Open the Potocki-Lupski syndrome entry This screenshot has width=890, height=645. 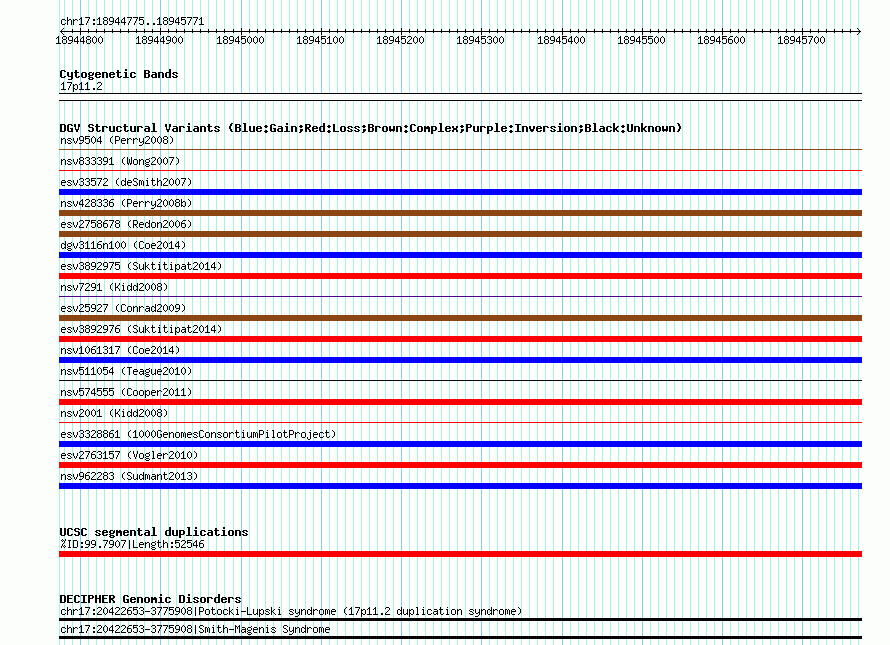(x=291, y=612)
